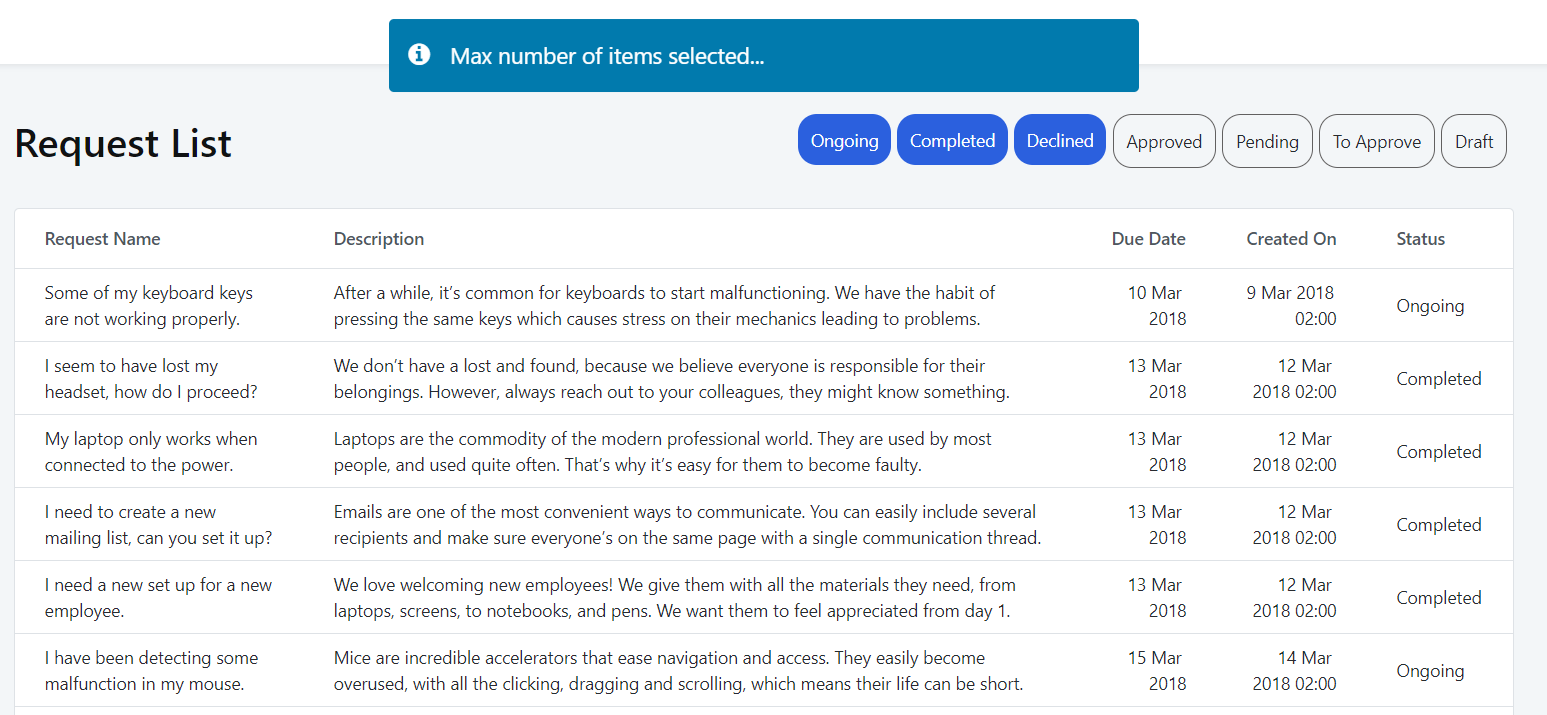Click the '14 Mar 2018 02:00' created date
Screen dimensions: 1547x715
tap(1294, 671)
